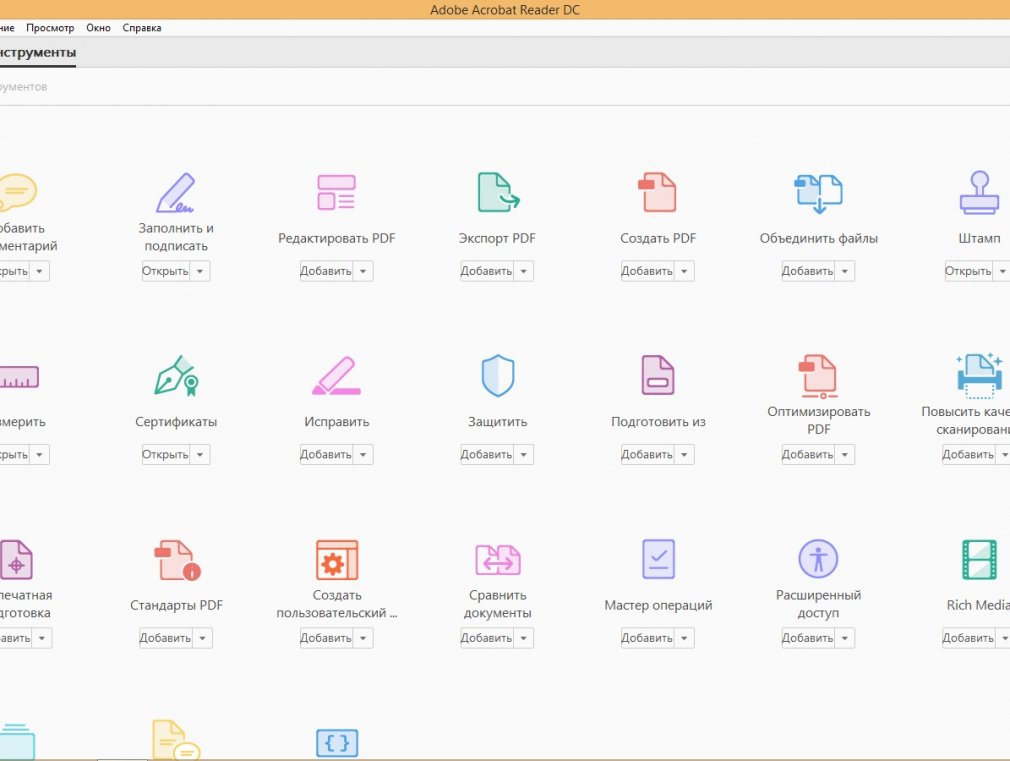Open the Сертификаты pen nib icon
The height and width of the screenshot is (761, 1010).
[176, 376]
